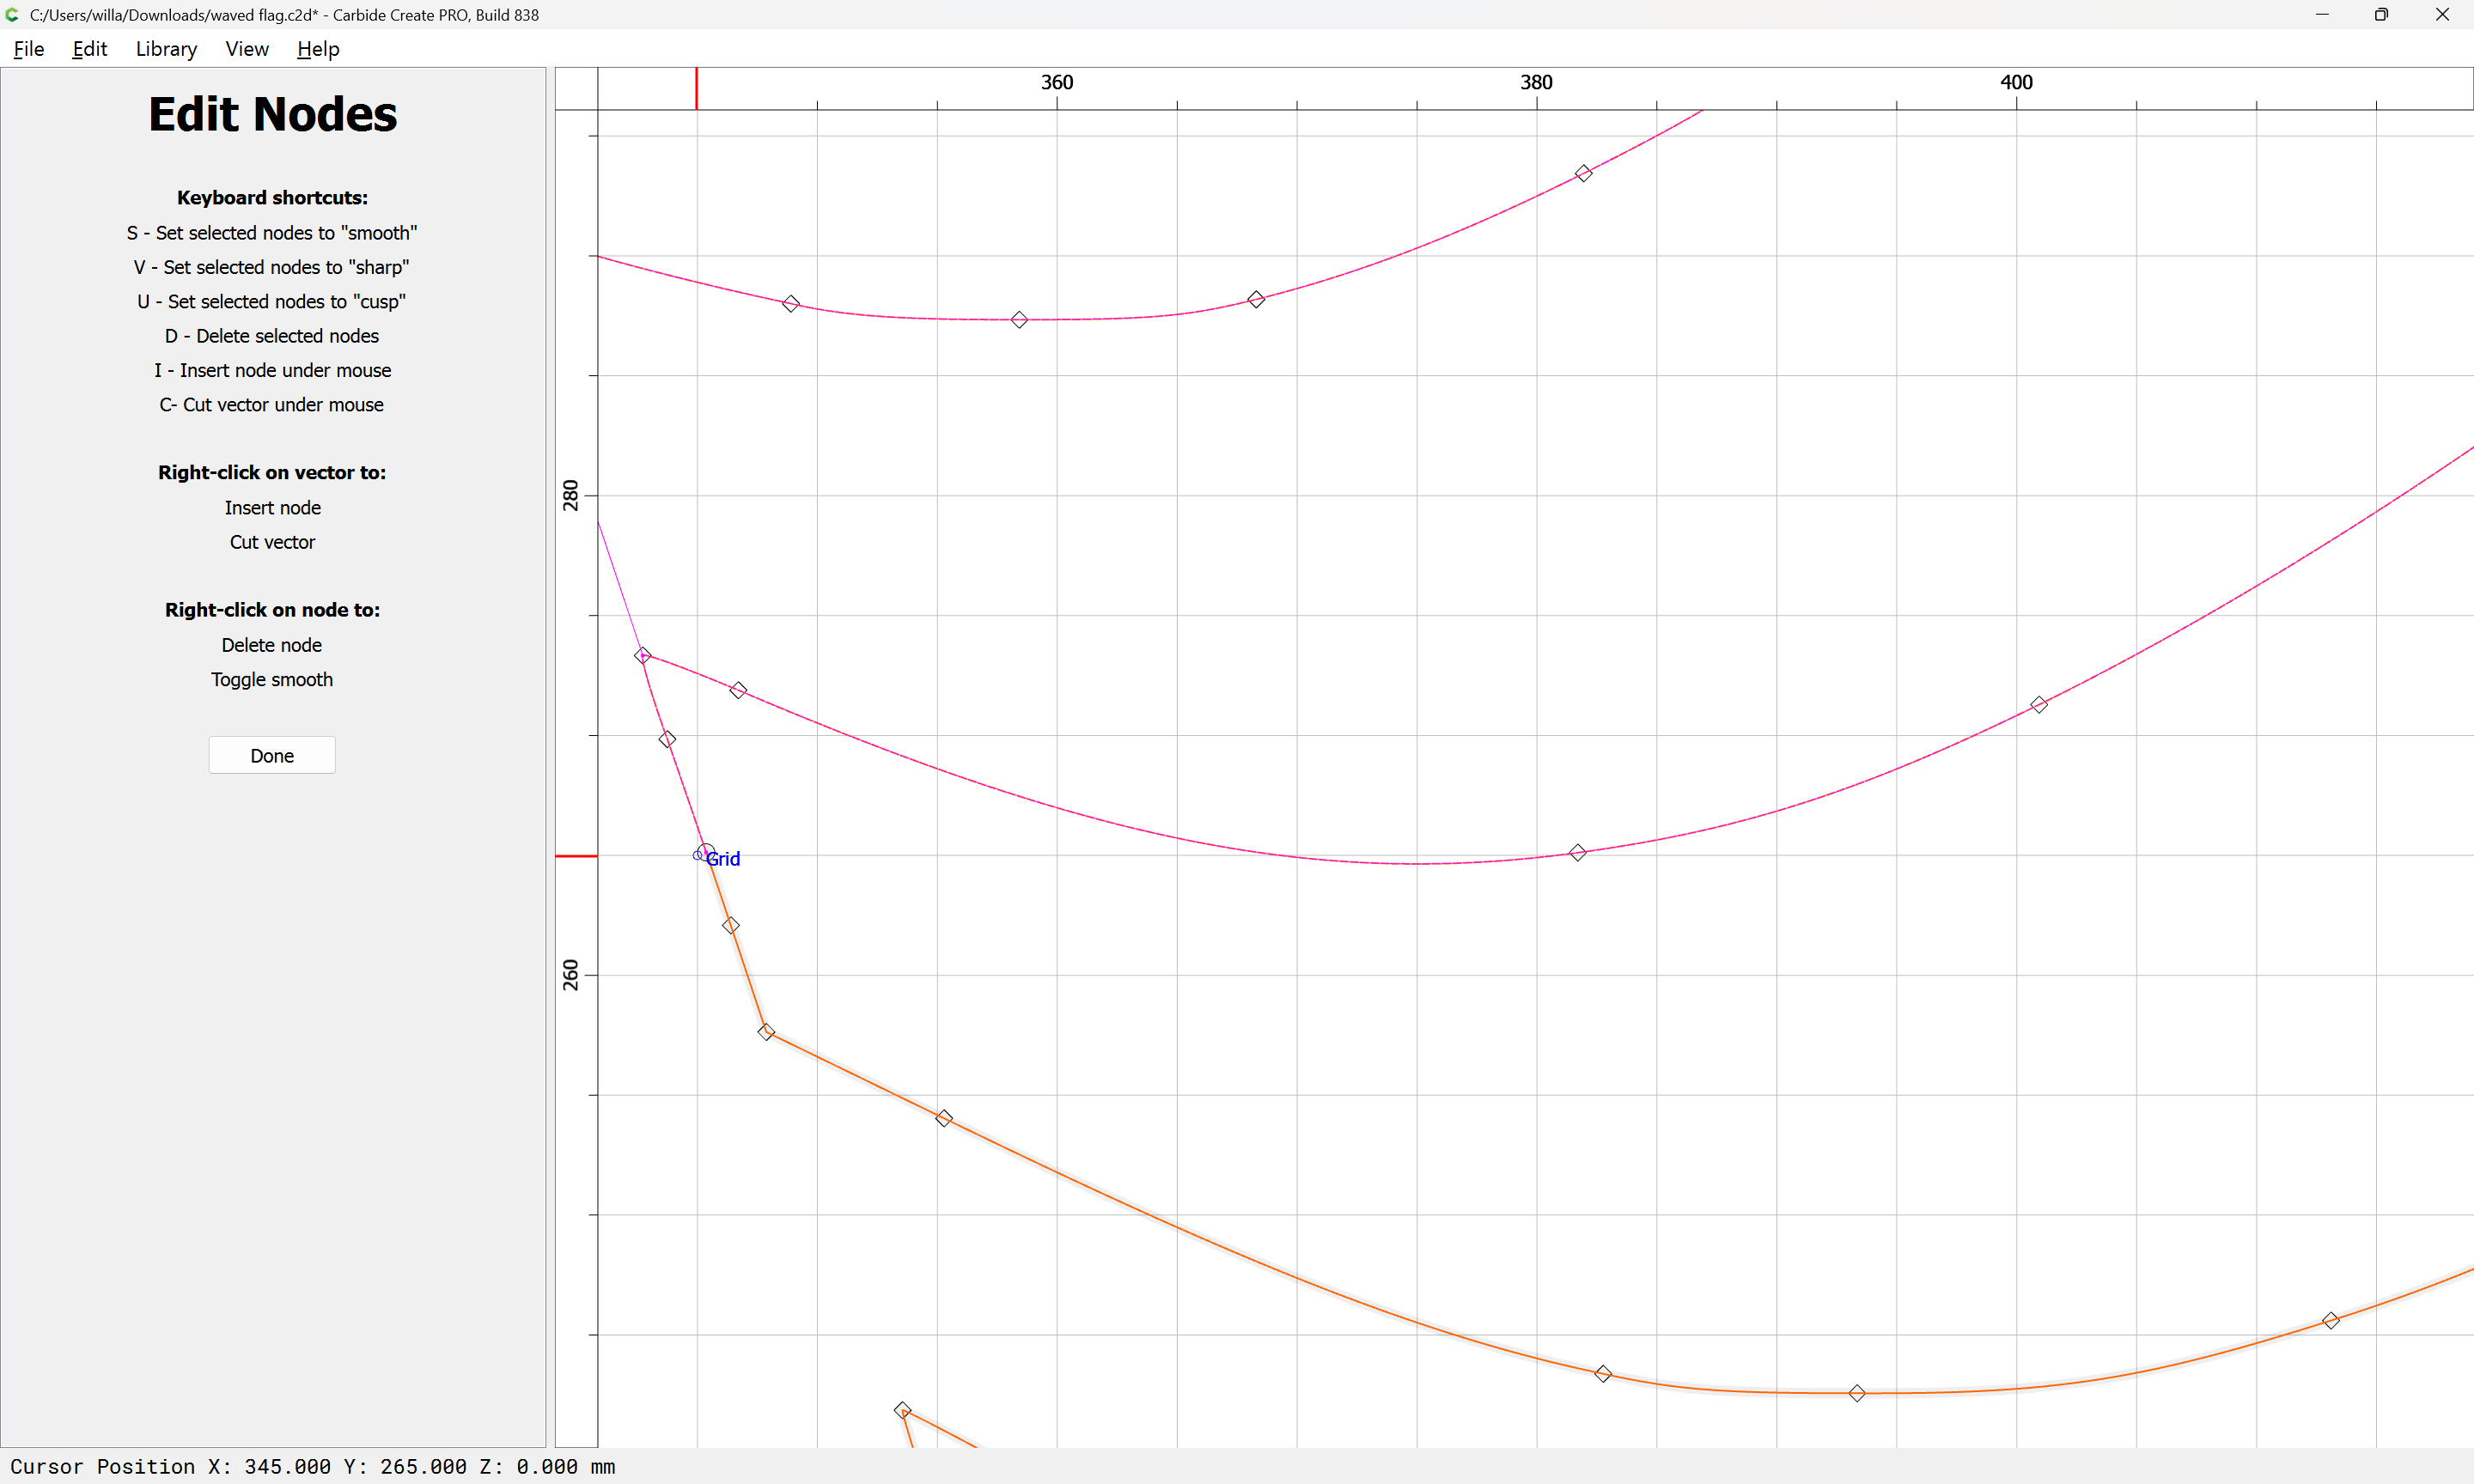Click the middle pink curve's bottom node below 380
Viewport: 2474px width, 1484px height.
(1577, 853)
